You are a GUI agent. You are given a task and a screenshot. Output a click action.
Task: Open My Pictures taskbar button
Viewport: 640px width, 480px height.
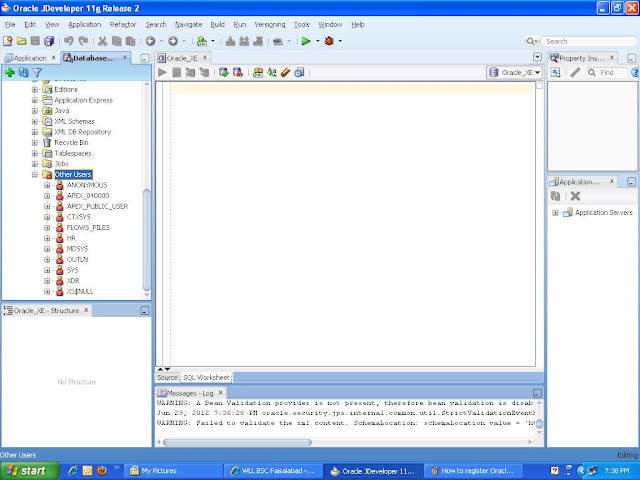(173, 471)
